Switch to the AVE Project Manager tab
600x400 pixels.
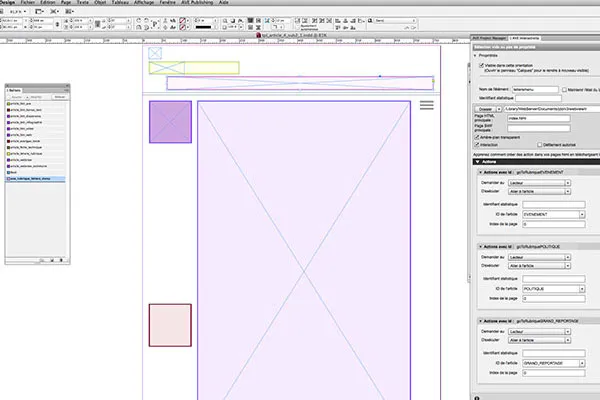tap(489, 38)
